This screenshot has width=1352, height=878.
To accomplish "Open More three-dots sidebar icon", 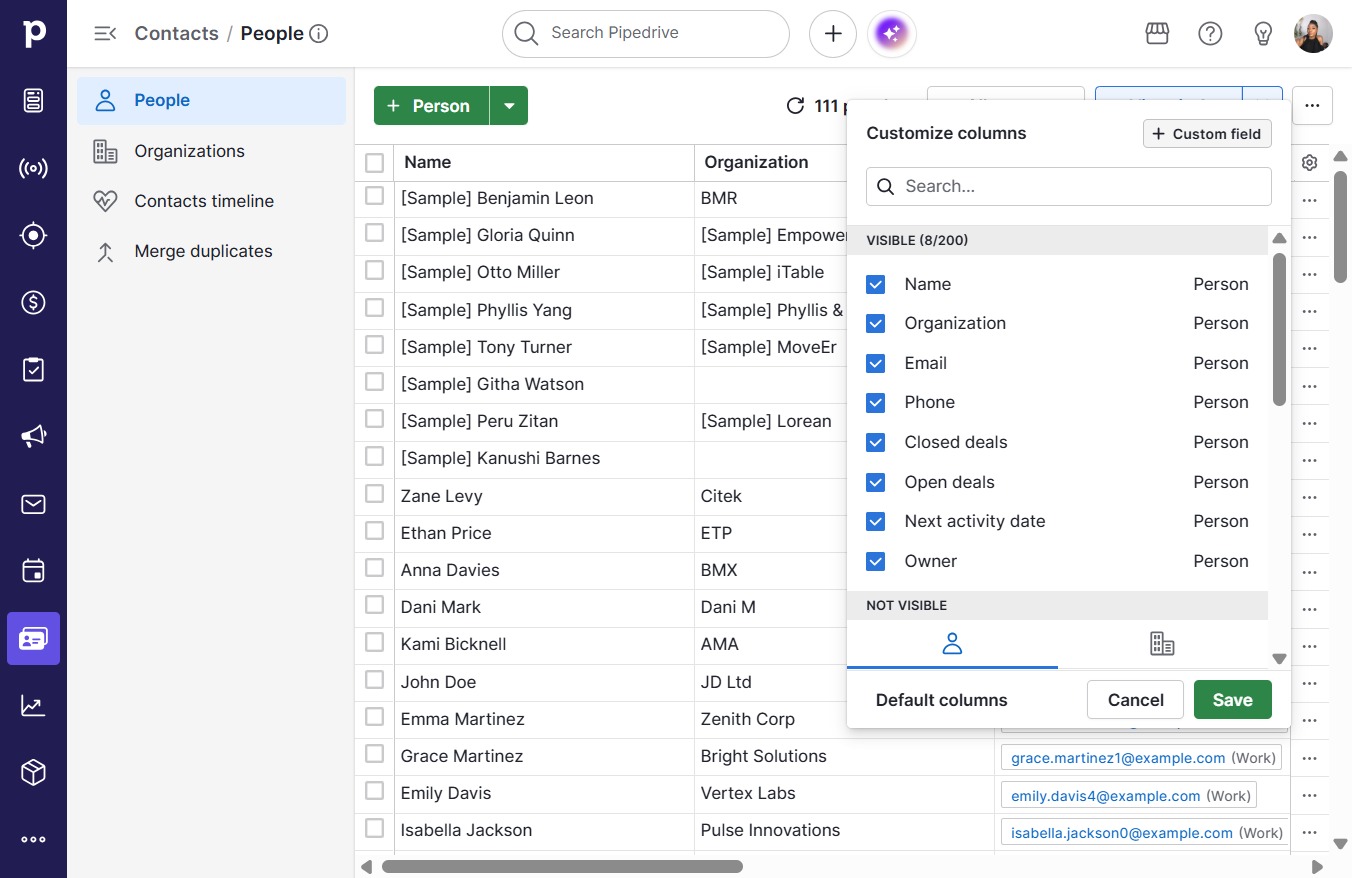I will (x=33, y=840).
